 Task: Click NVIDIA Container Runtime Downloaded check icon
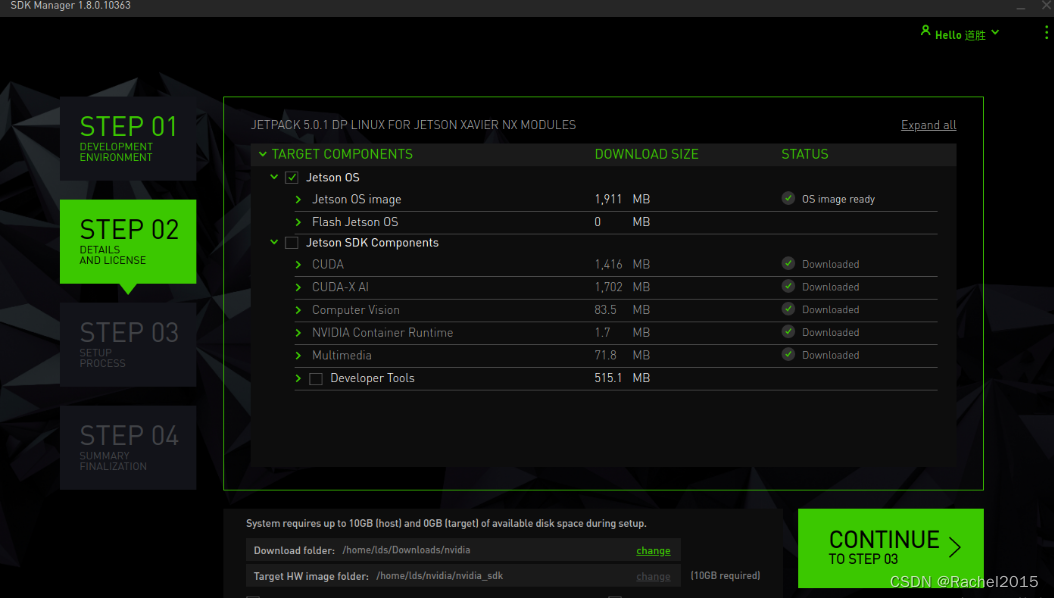pos(788,332)
